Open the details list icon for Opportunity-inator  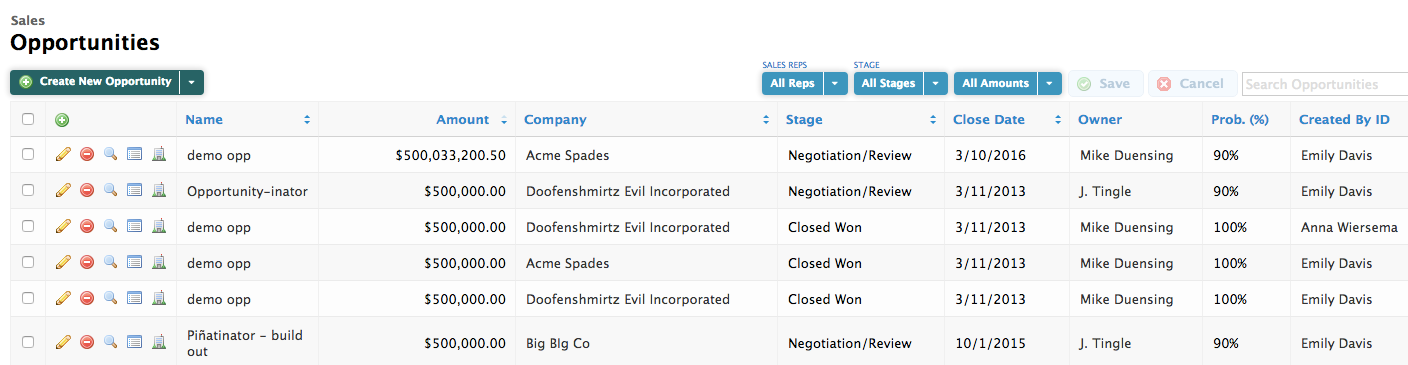pos(135,191)
